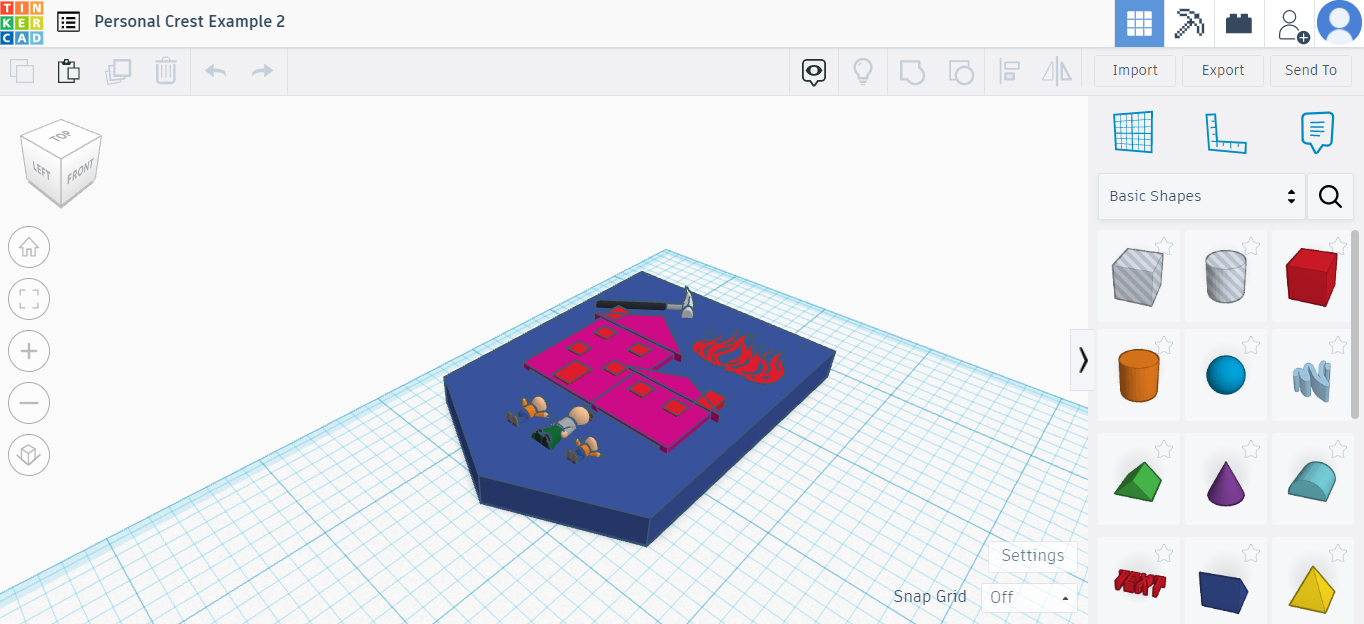
Task: Pick the green Roof shape
Action: 1138,481
